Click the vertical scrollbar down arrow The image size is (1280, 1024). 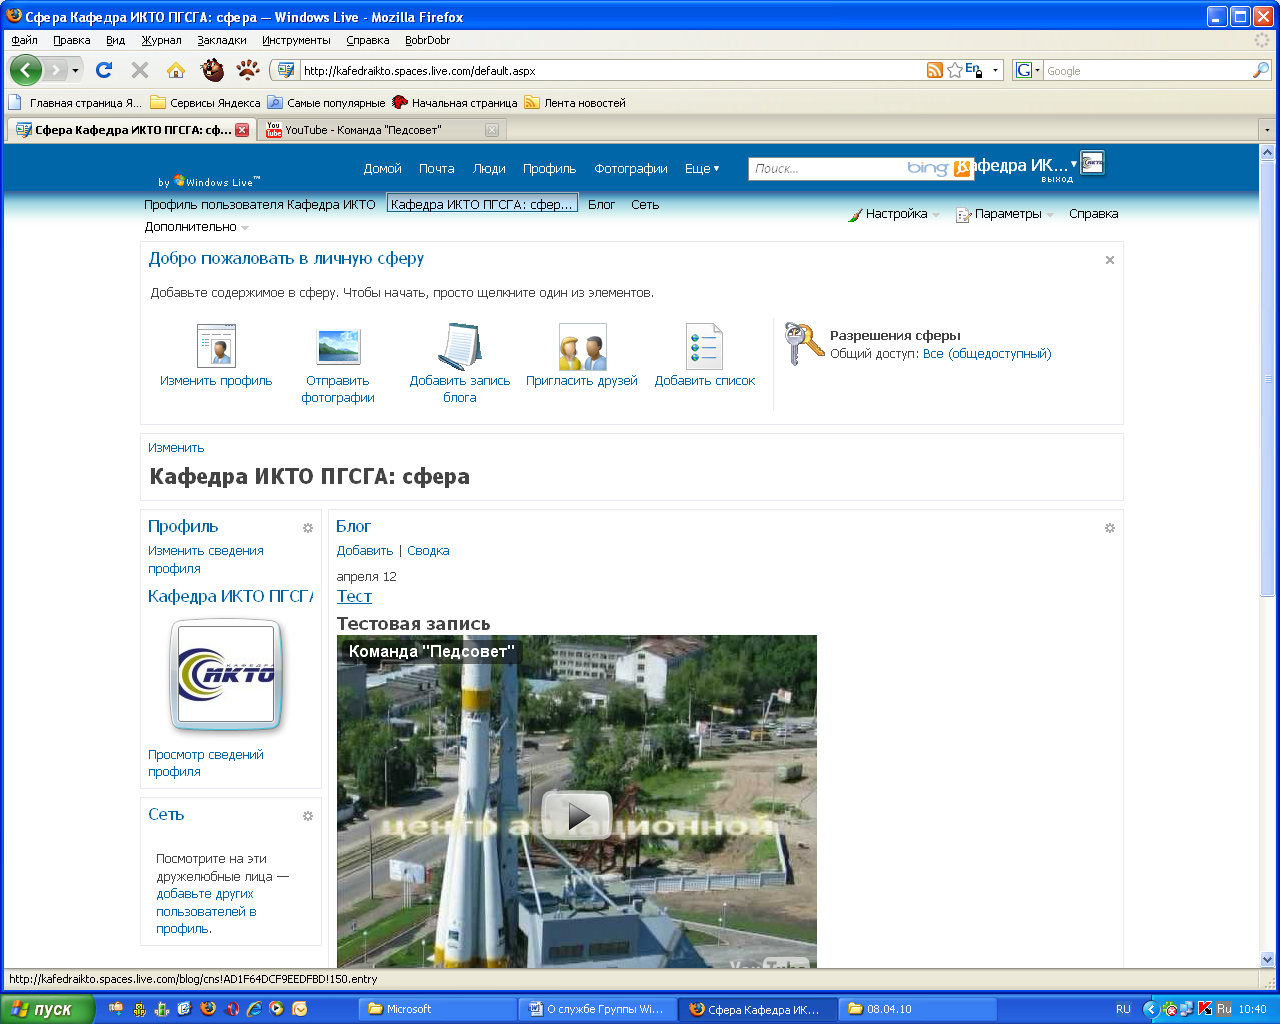coord(1268,959)
